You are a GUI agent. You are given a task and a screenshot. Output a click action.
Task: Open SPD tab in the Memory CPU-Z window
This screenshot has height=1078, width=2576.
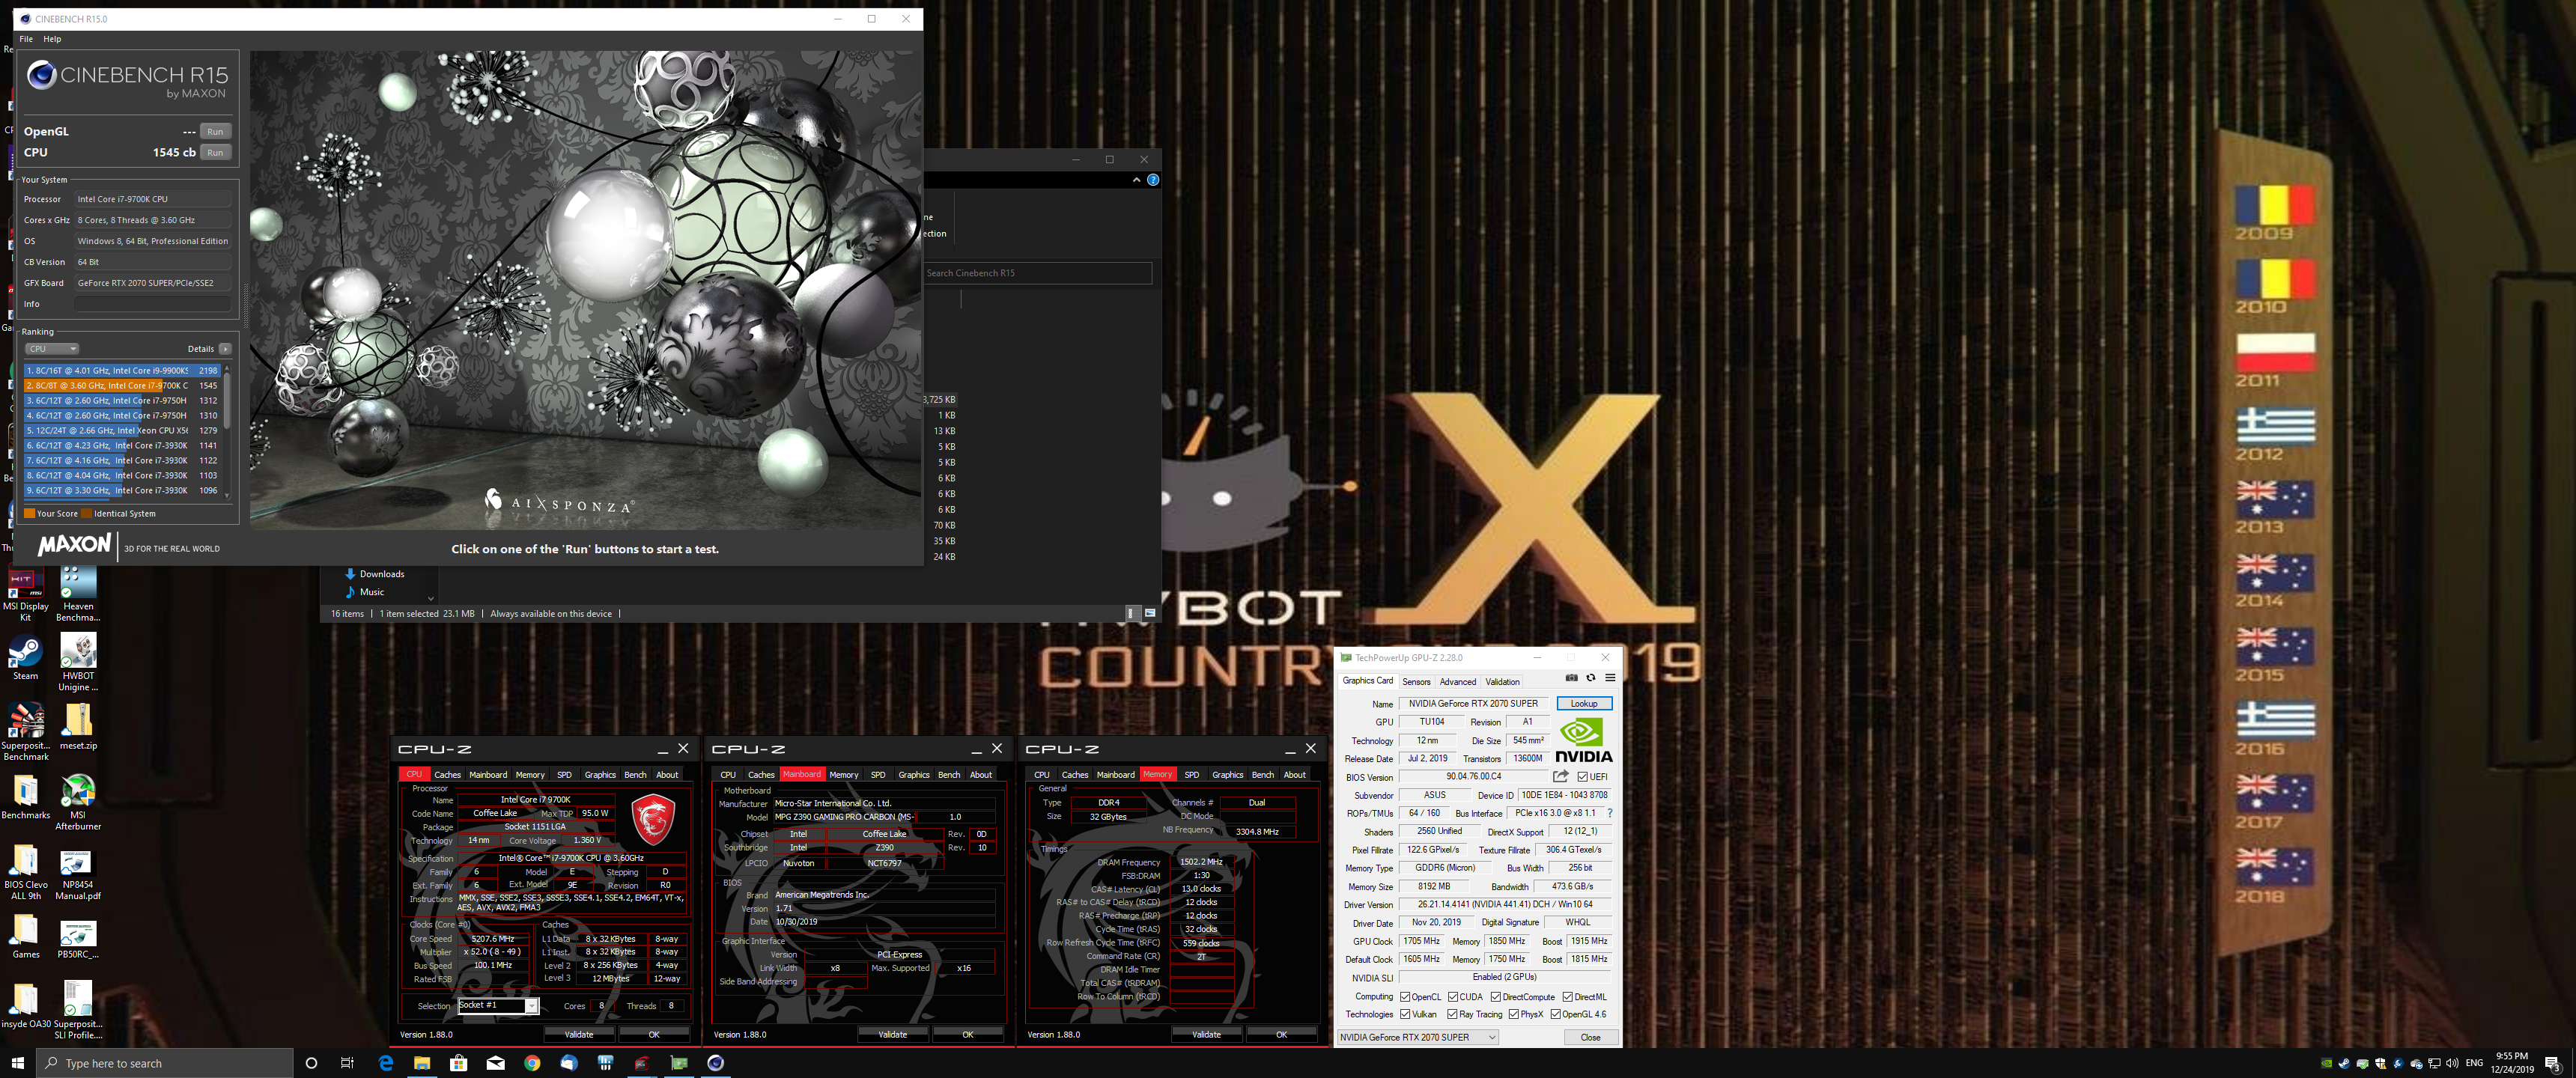click(1191, 775)
